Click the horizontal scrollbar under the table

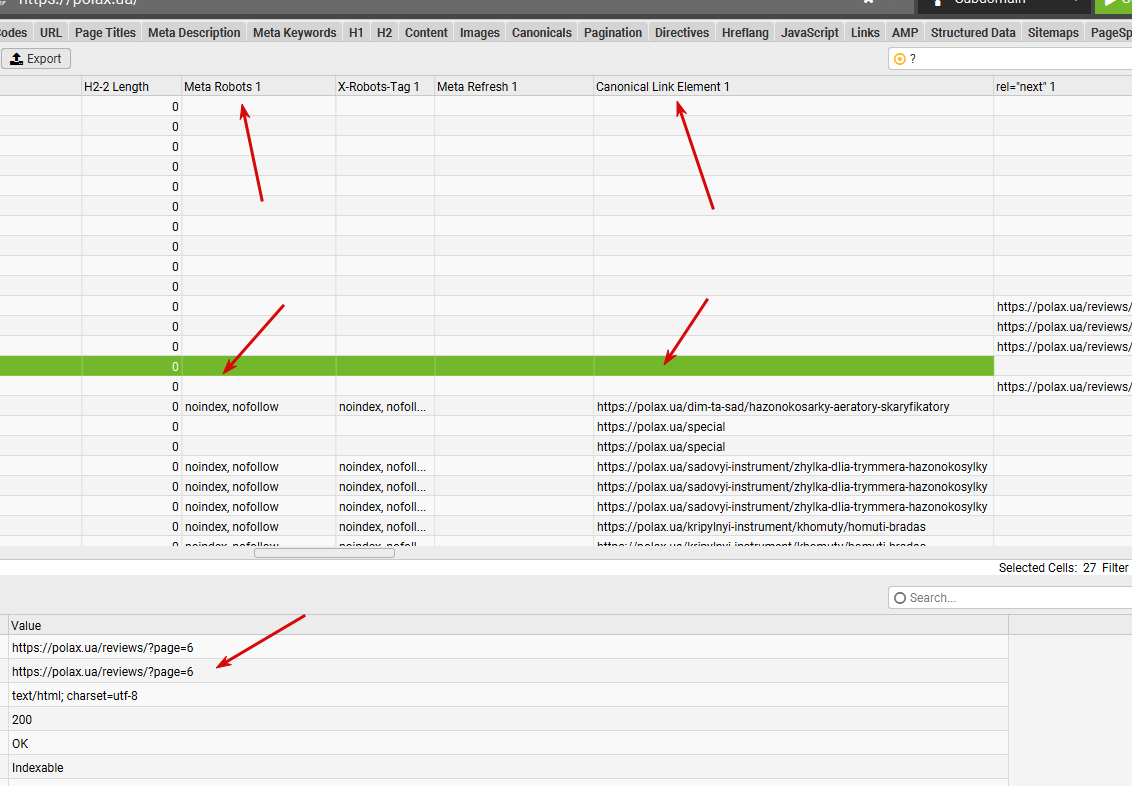pyautogui.click(x=324, y=553)
